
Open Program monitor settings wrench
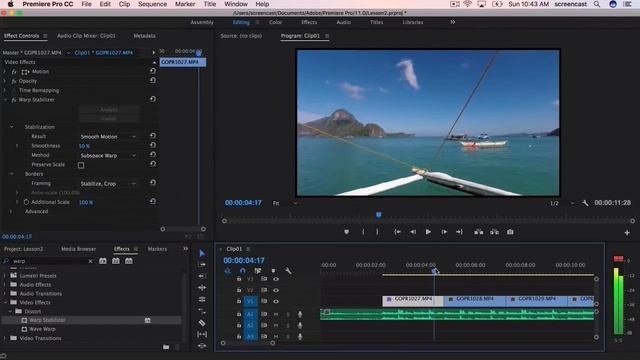585,203
